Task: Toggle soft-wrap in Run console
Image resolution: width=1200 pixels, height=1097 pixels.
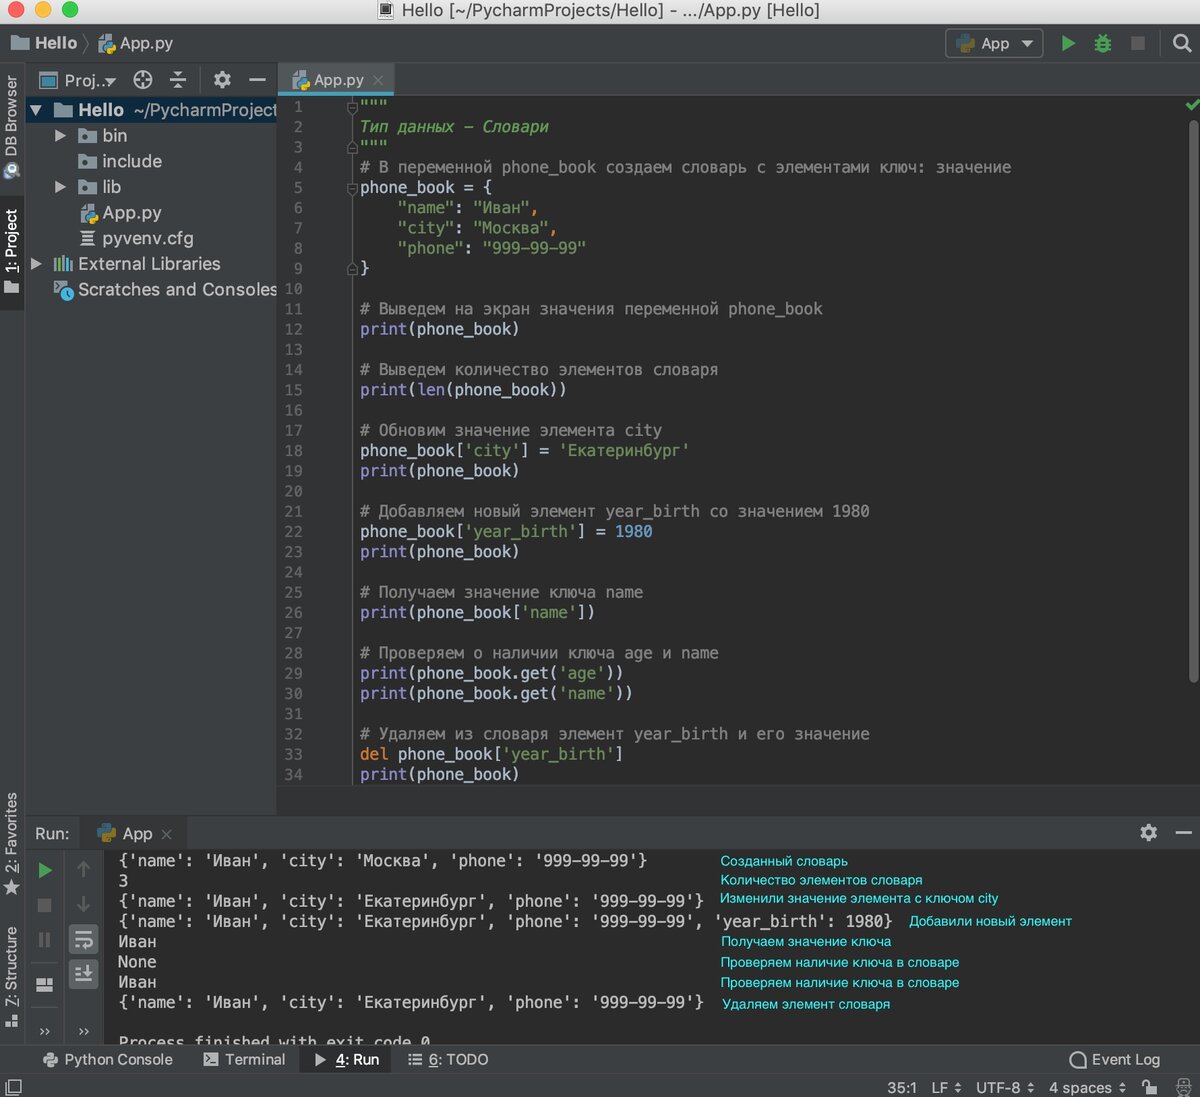Action: click(x=84, y=939)
